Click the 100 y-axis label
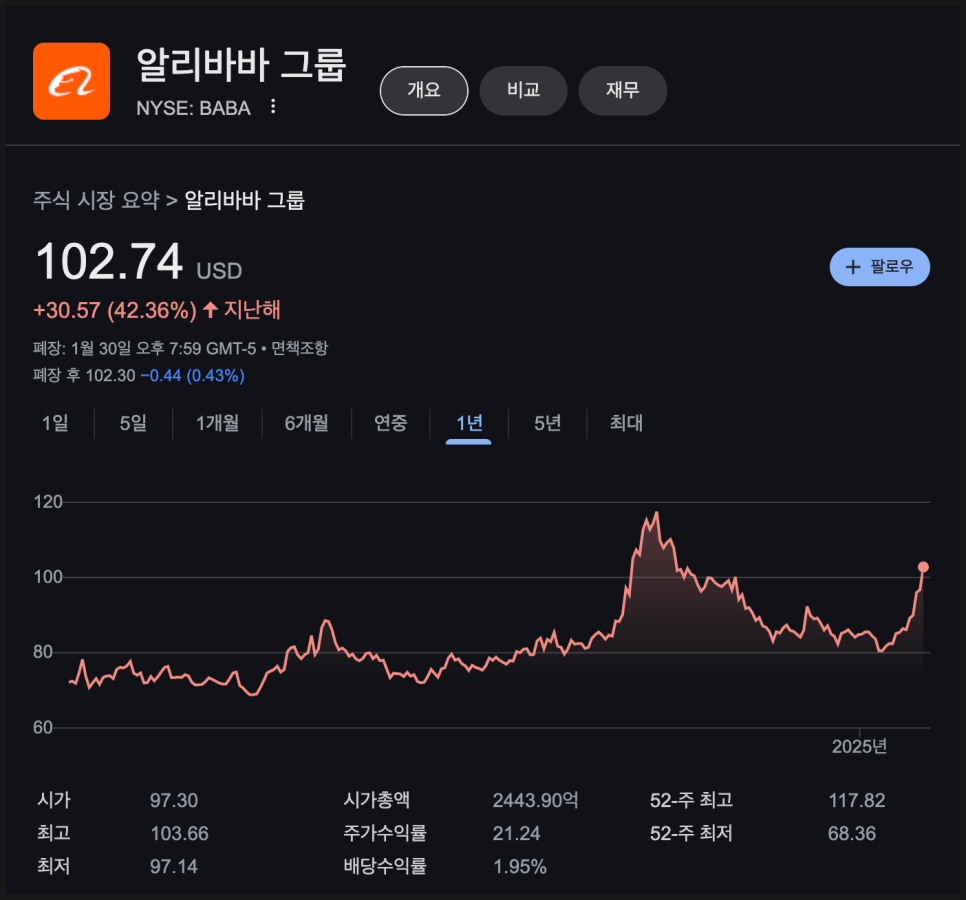 tap(48, 577)
